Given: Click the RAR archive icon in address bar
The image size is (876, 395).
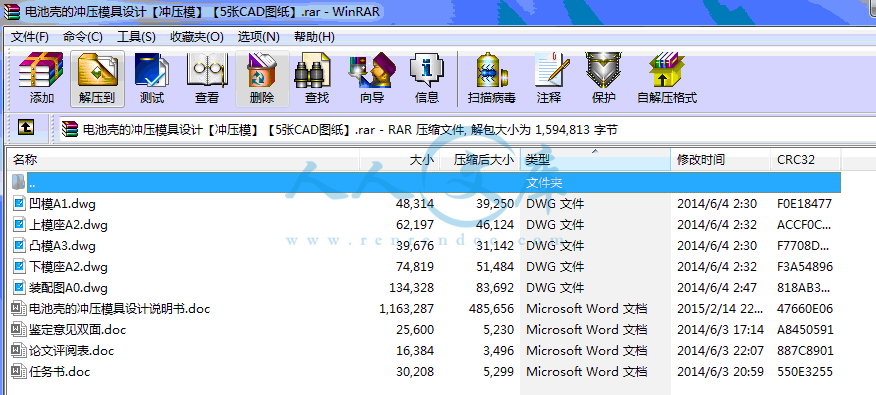Looking at the screenshot, I should (x=70, y=129).
